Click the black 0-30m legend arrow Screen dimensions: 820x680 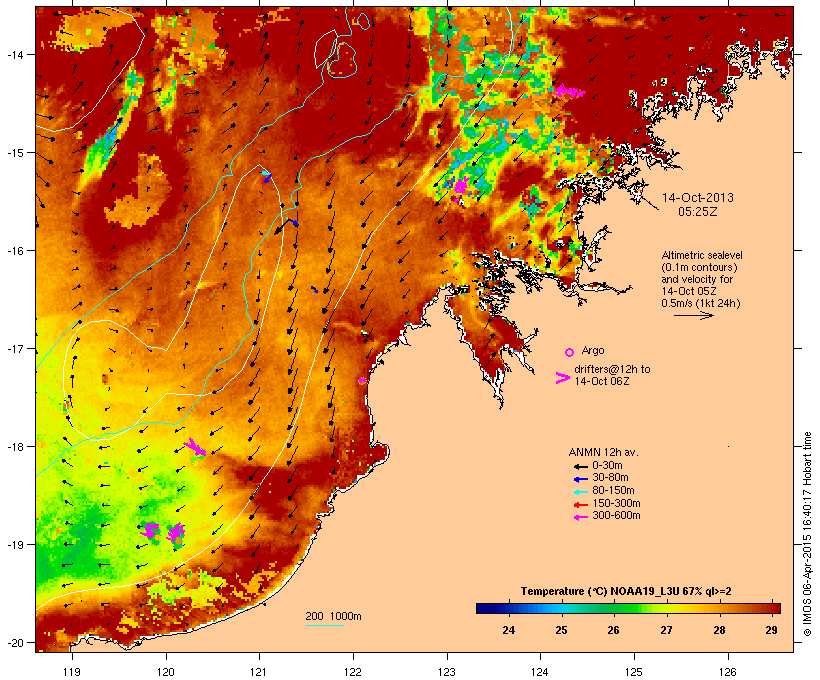(580, 466)
